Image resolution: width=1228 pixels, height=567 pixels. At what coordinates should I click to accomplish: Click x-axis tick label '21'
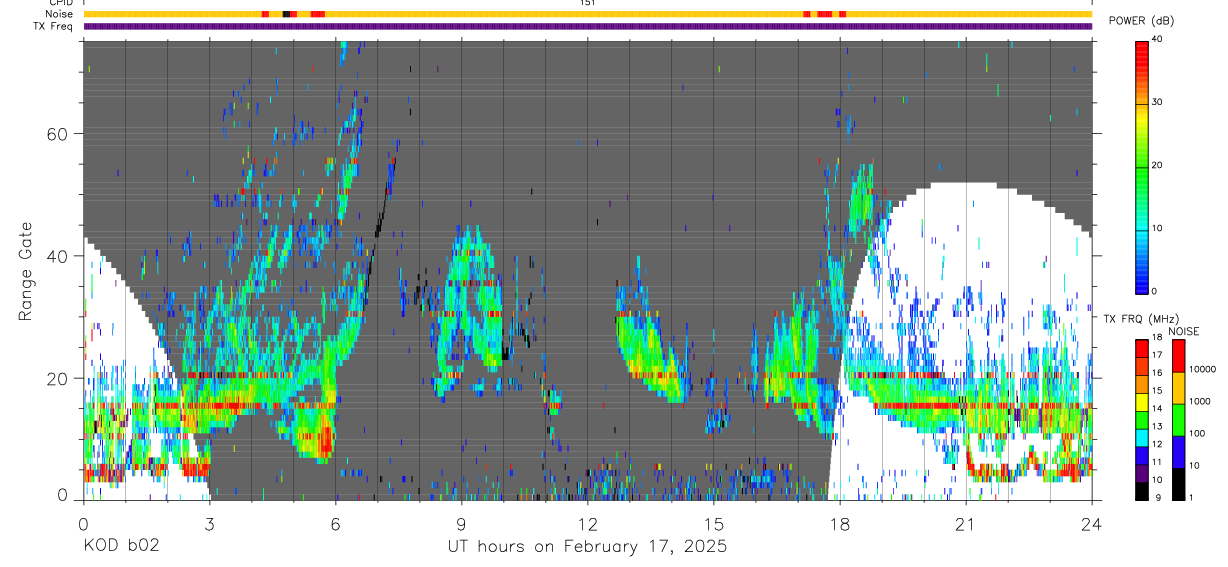pyautogui.click(x=966, y=524)
